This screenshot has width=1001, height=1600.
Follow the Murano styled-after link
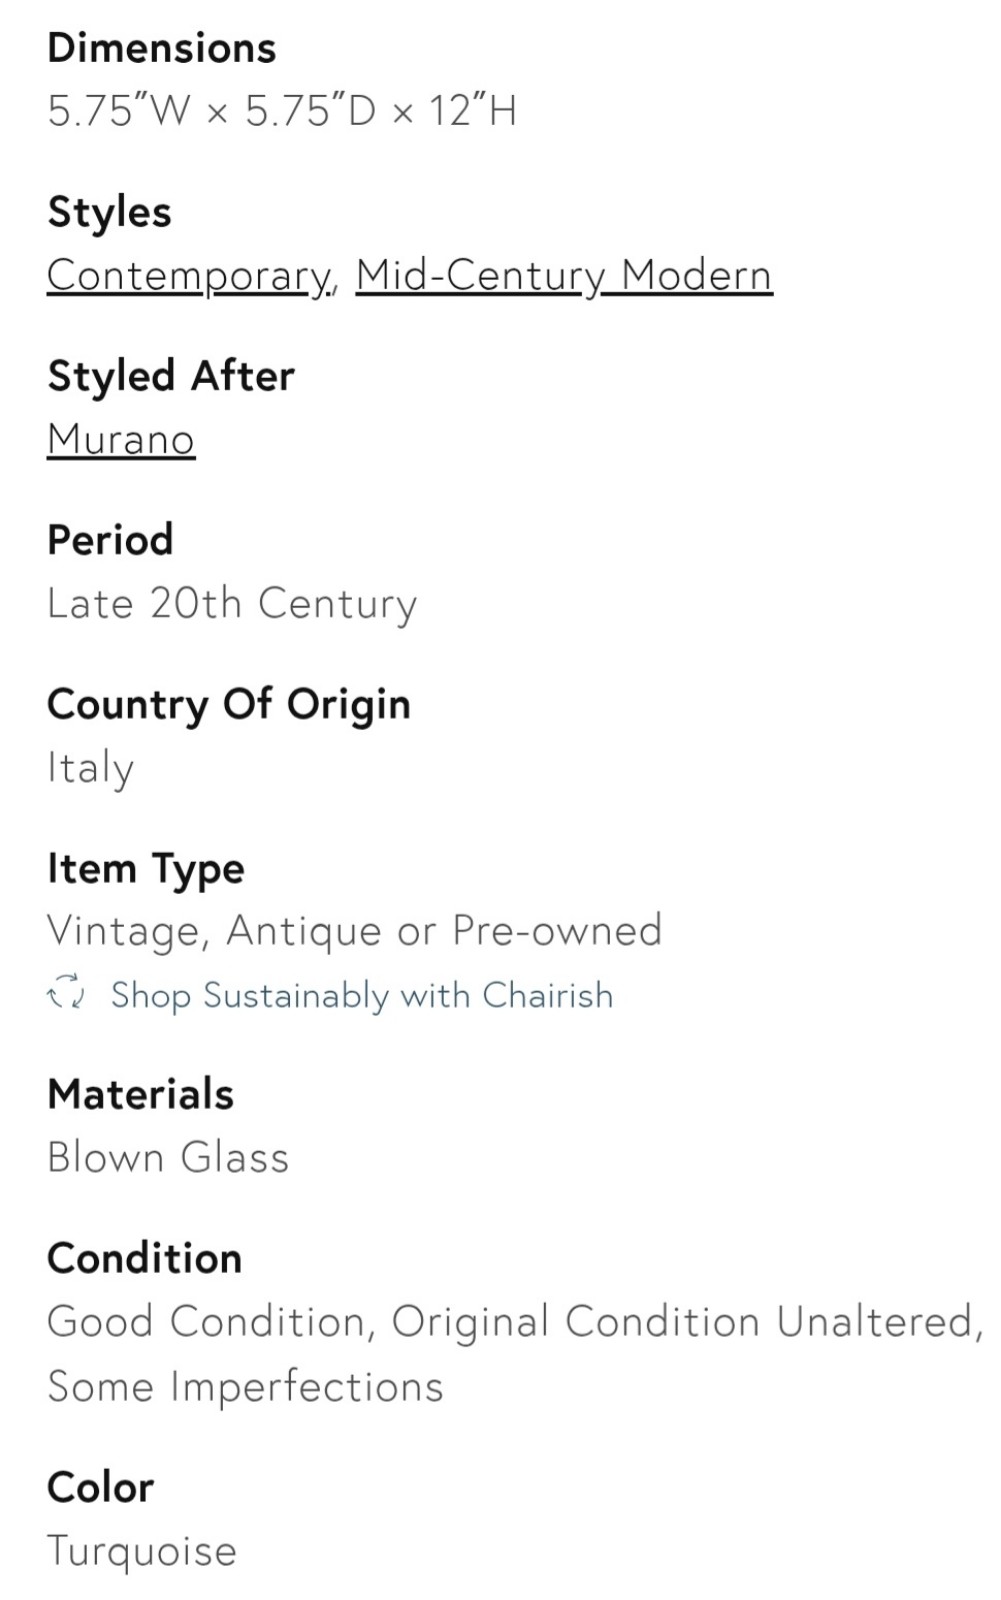[121, 439]
